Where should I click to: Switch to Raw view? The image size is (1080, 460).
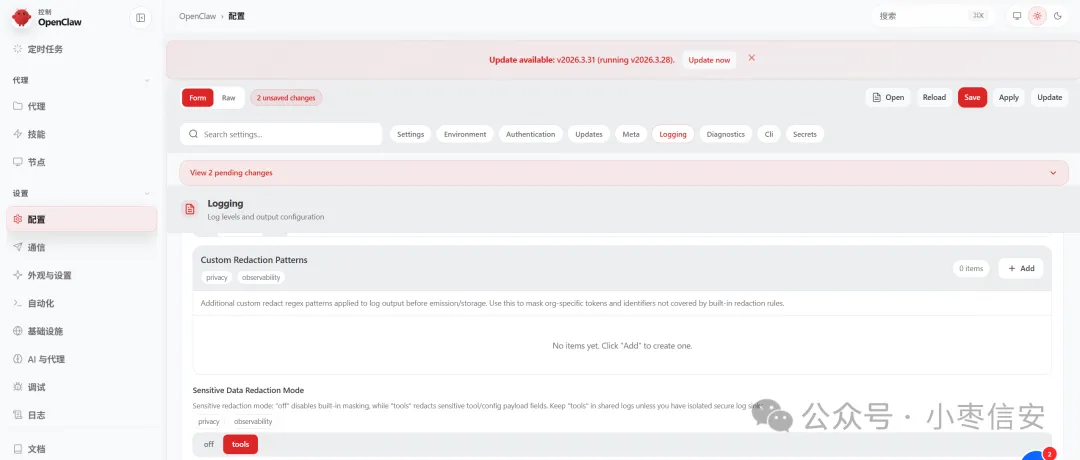[x=229, y=98]
